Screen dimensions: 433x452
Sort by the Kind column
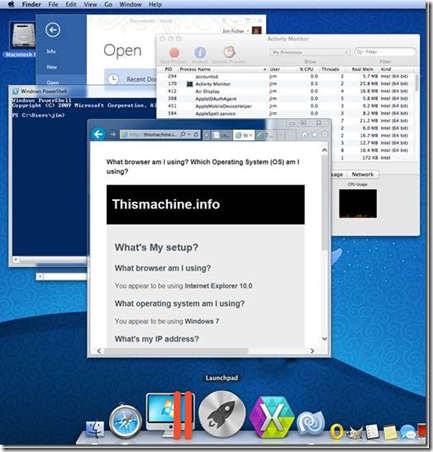click(386, 69)
